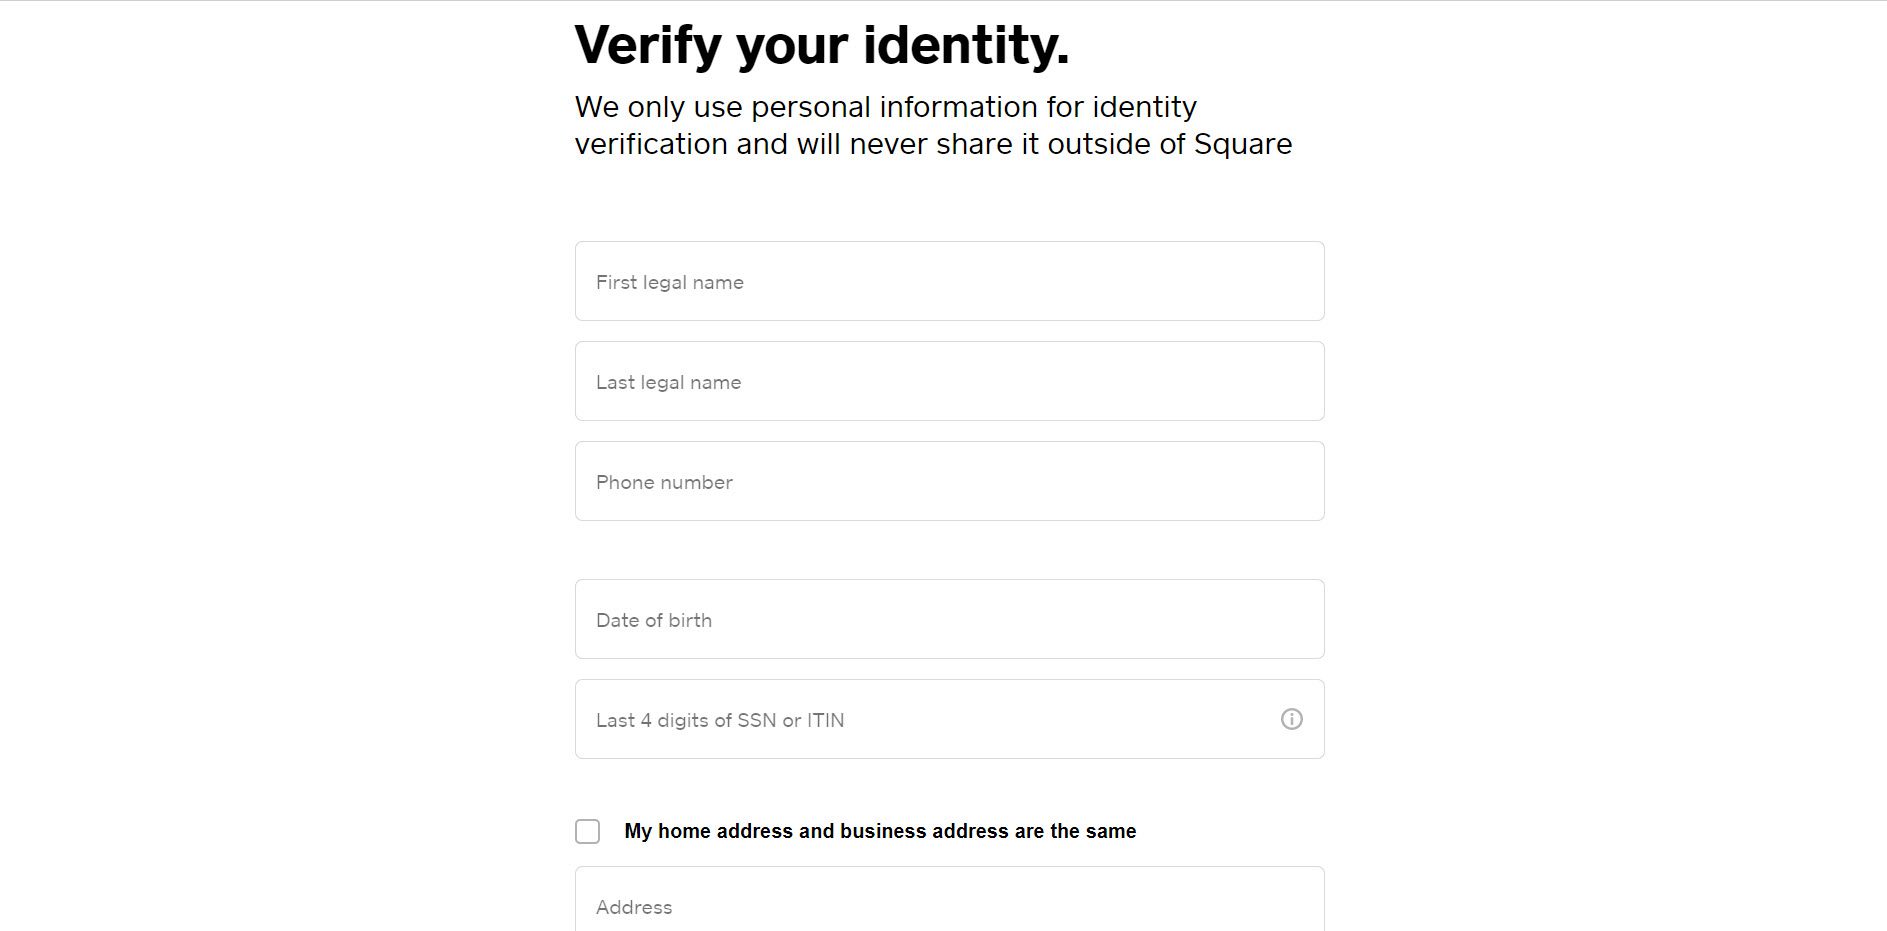
Task: Click the 'Address' placeholder text
Action: tap(634, 907)
